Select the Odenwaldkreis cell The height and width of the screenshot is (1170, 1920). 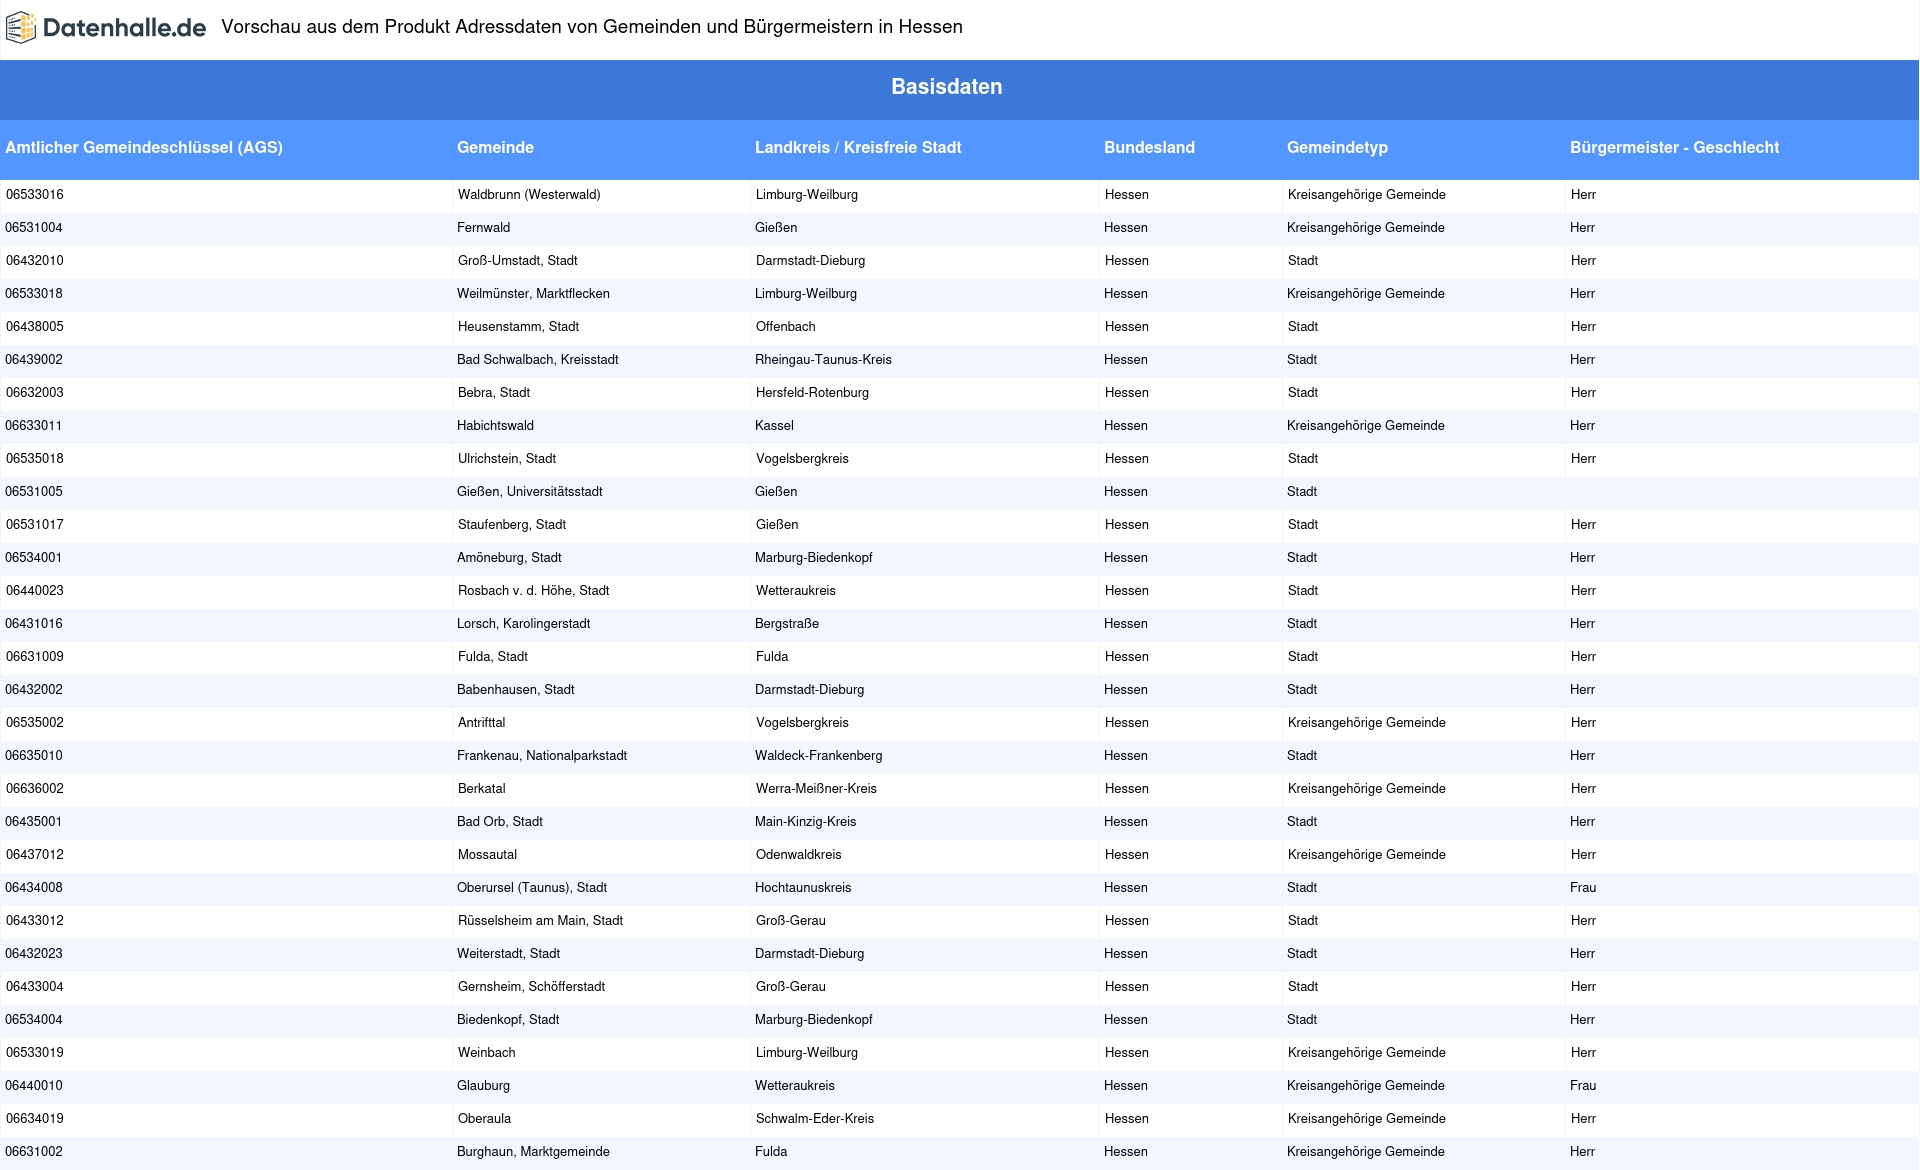click(x=799, y=855)
